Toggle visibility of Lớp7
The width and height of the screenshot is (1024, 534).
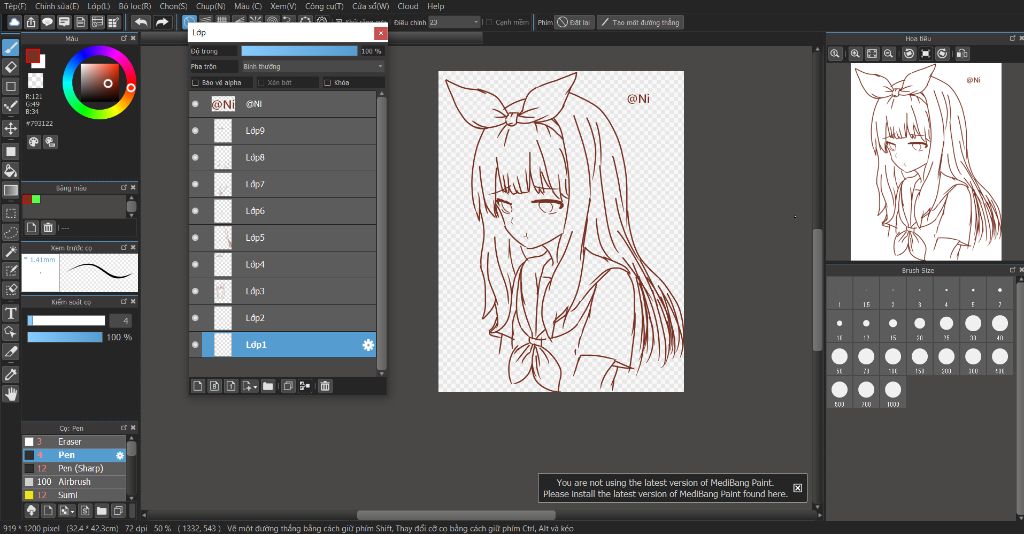[x=195, y=184]
